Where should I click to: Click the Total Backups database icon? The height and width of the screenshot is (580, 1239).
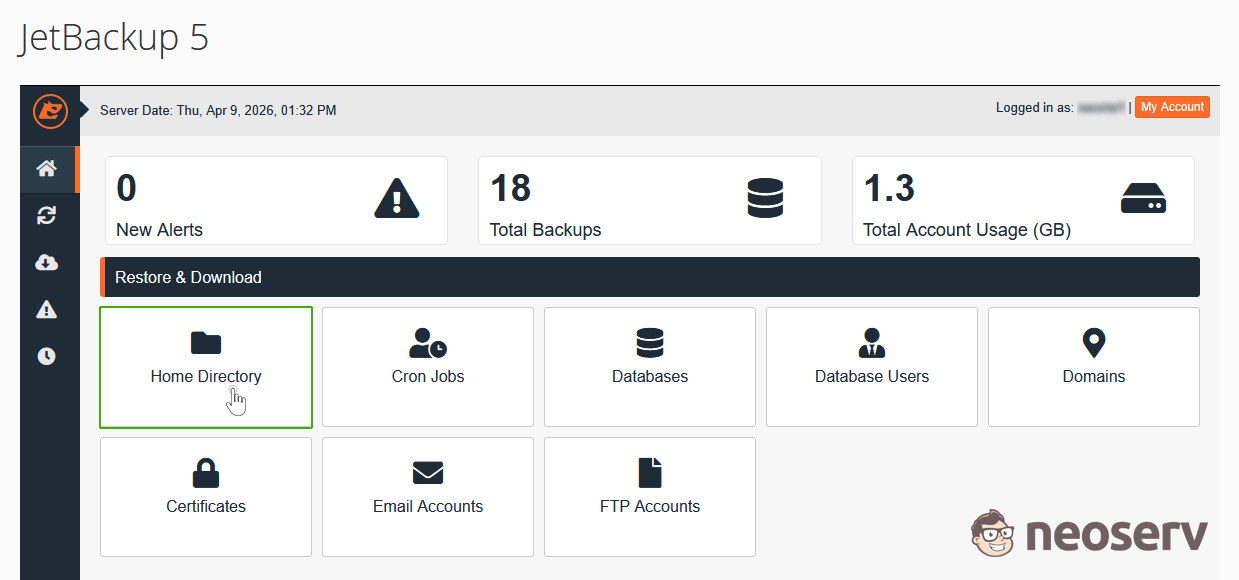(x=765, y=198)
